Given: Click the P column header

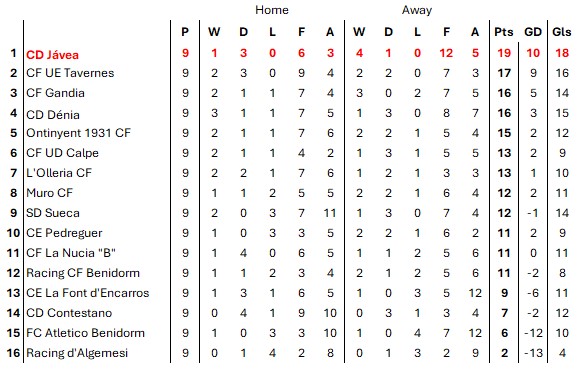Looking at the screenshot, I should (185, 32).
